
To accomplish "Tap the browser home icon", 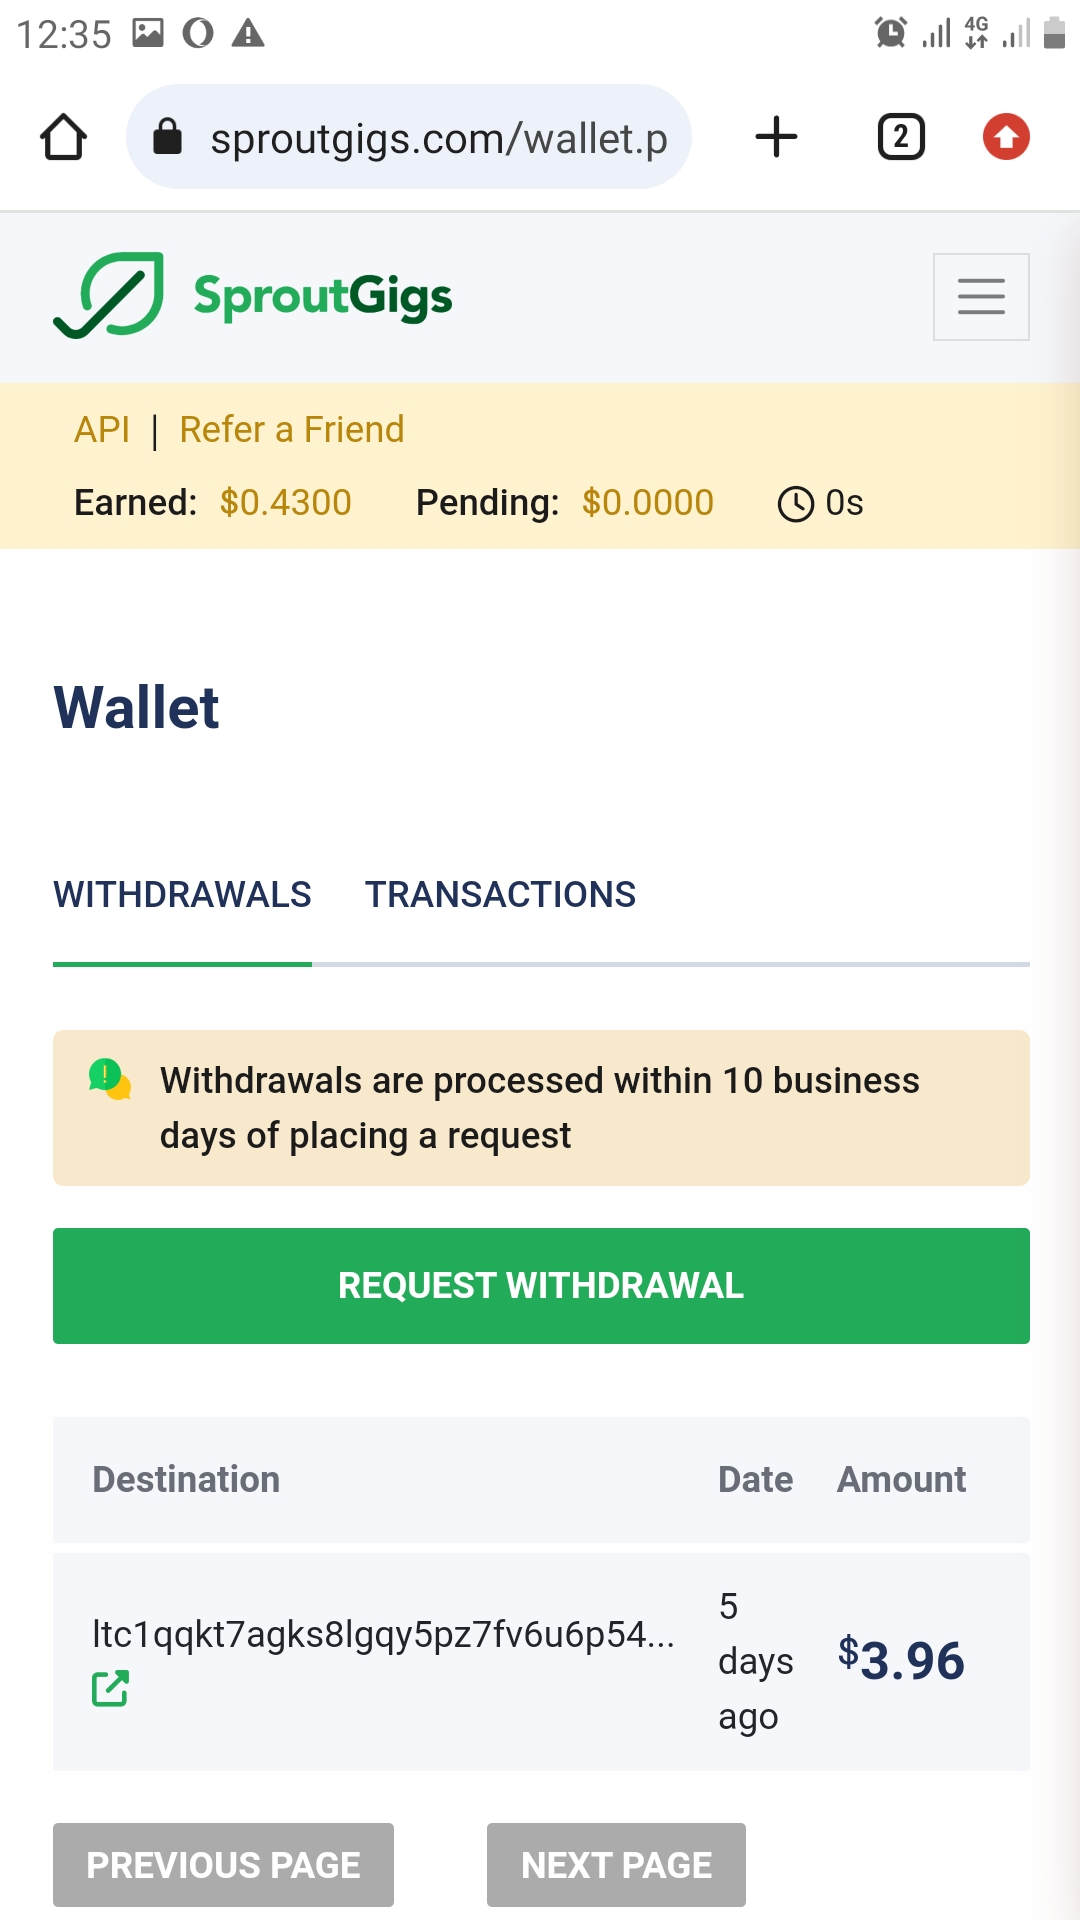I will click(x=63, y=137).
